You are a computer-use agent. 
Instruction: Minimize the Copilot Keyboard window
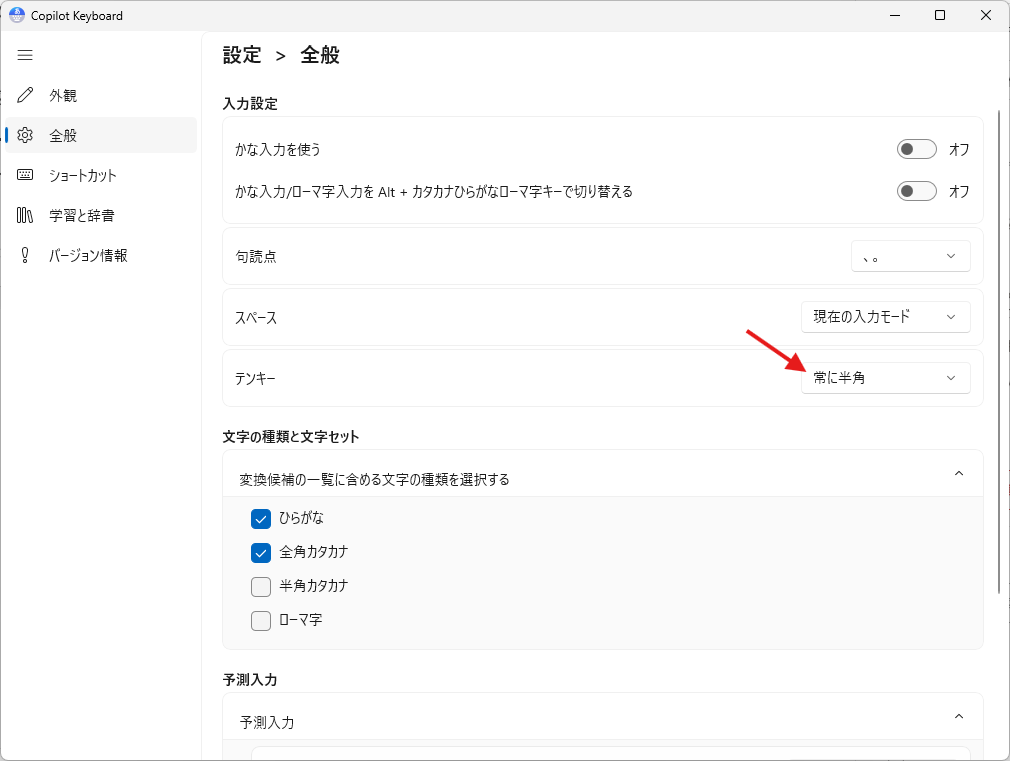tap(895, 15)
